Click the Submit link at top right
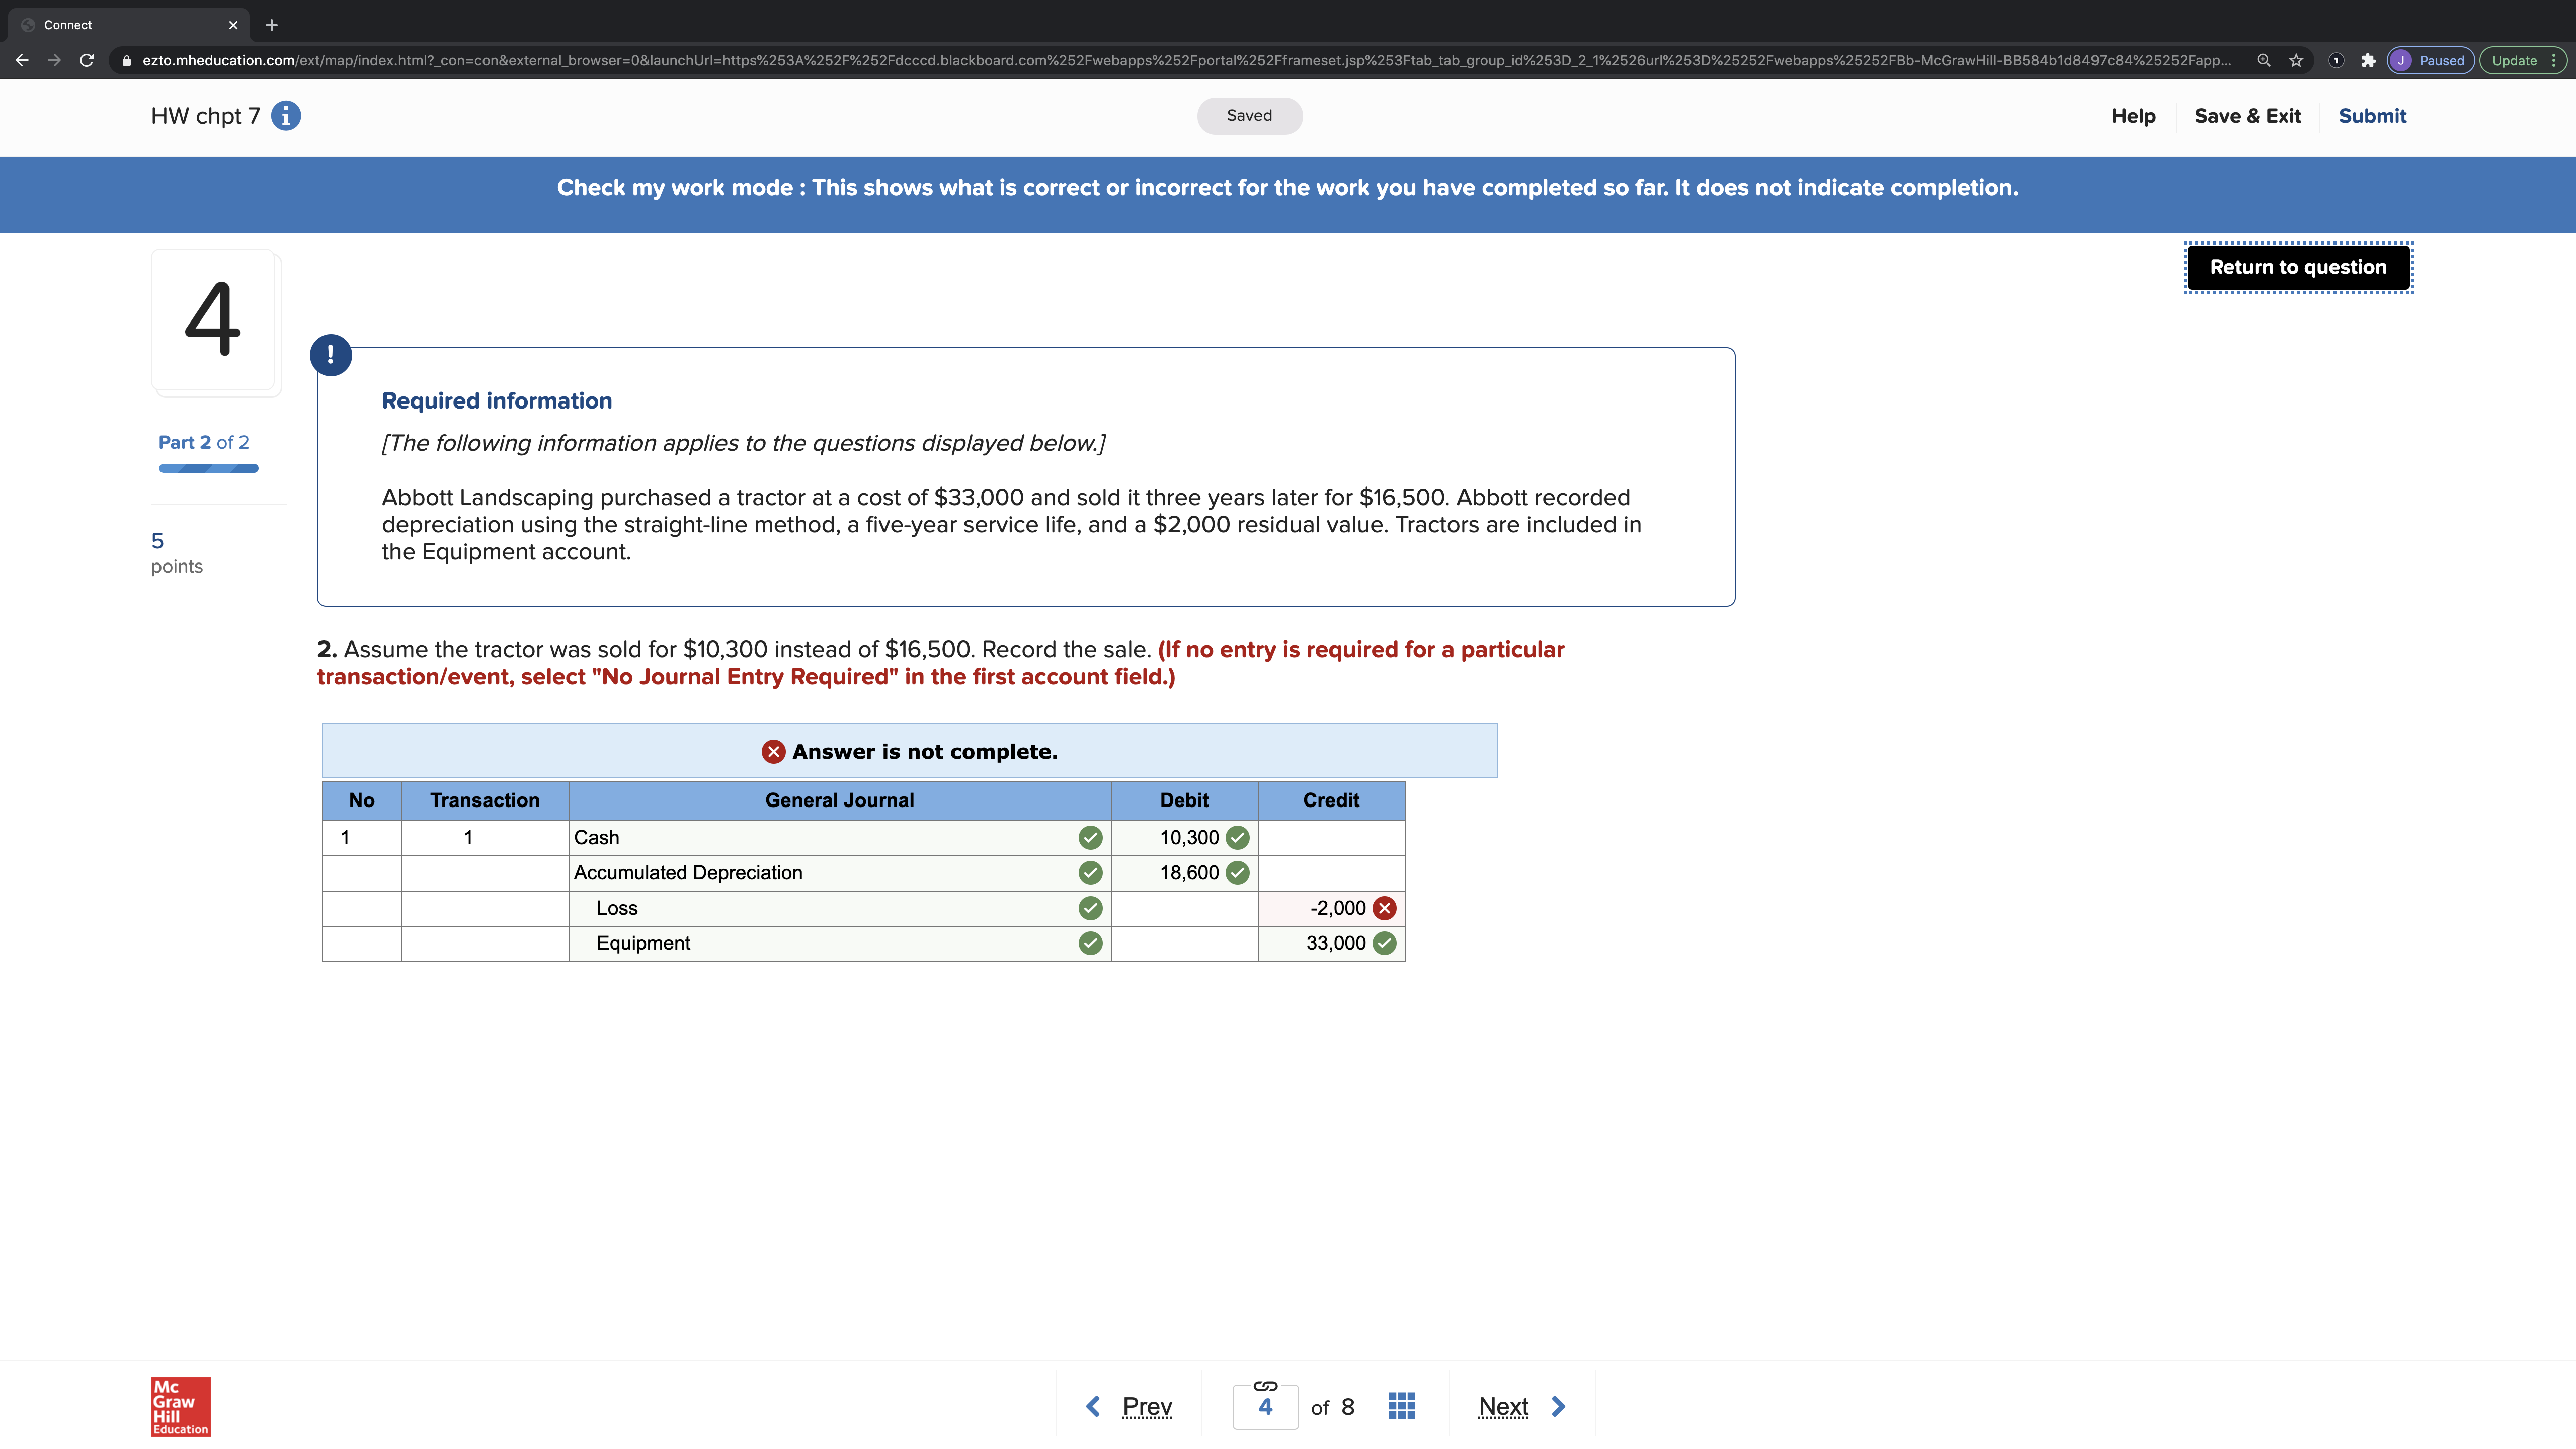 click(2373, 116)
